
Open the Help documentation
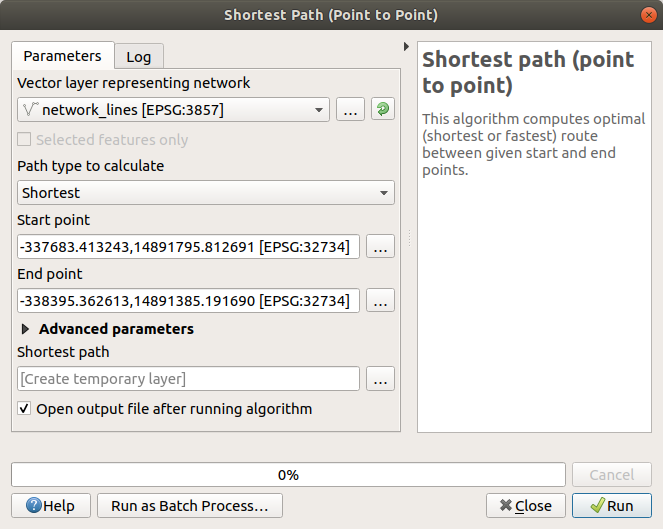[x=50, y=506]
